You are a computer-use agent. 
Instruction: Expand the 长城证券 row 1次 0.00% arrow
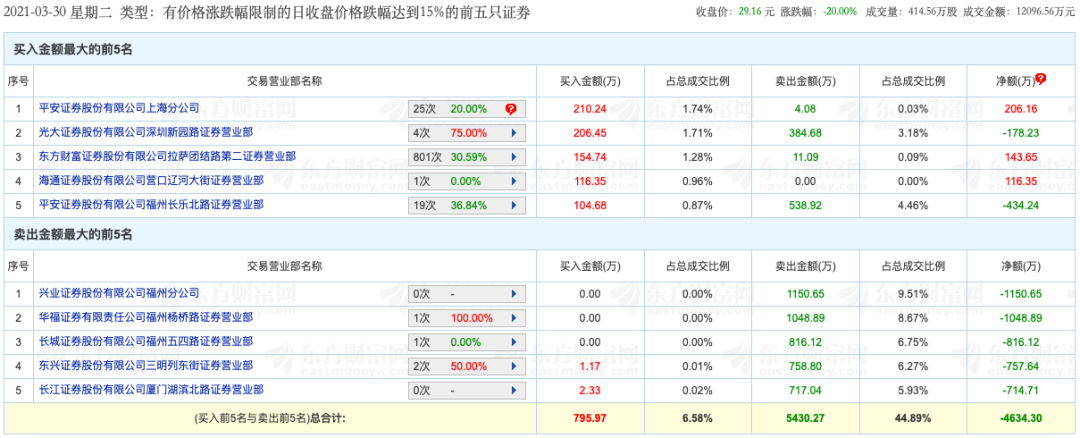tap(513, 342)
